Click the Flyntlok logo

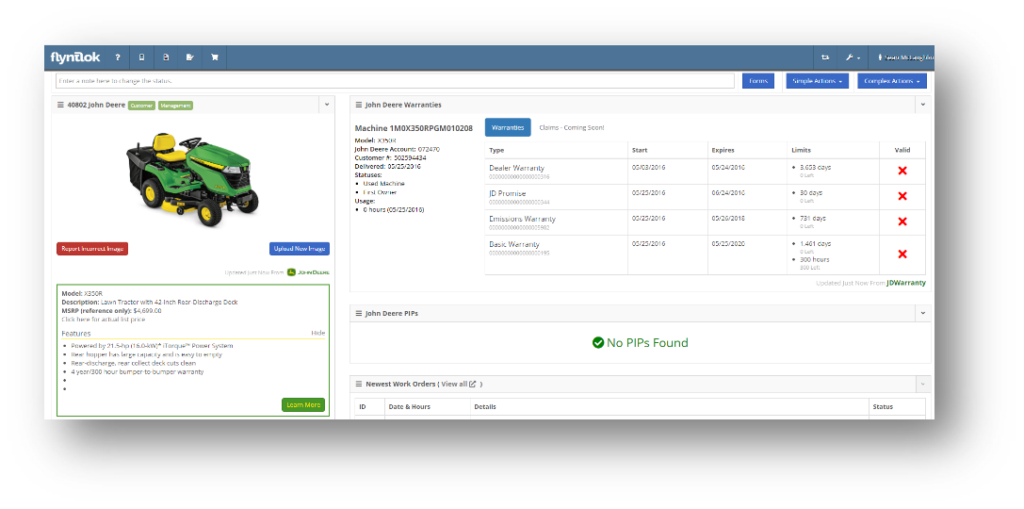(75, 57)
